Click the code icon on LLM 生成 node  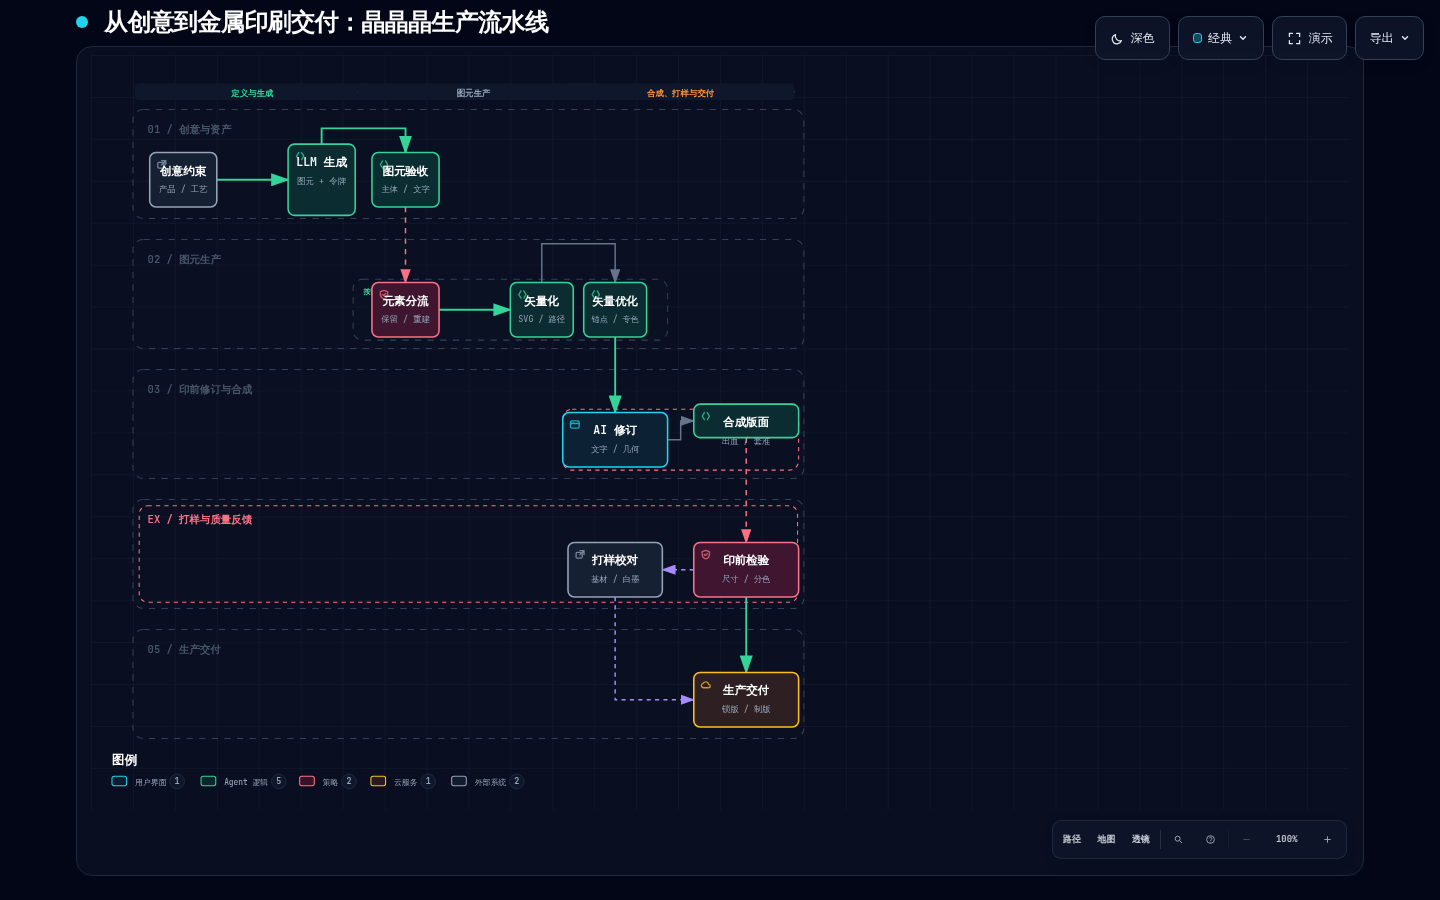coord(300,155)
